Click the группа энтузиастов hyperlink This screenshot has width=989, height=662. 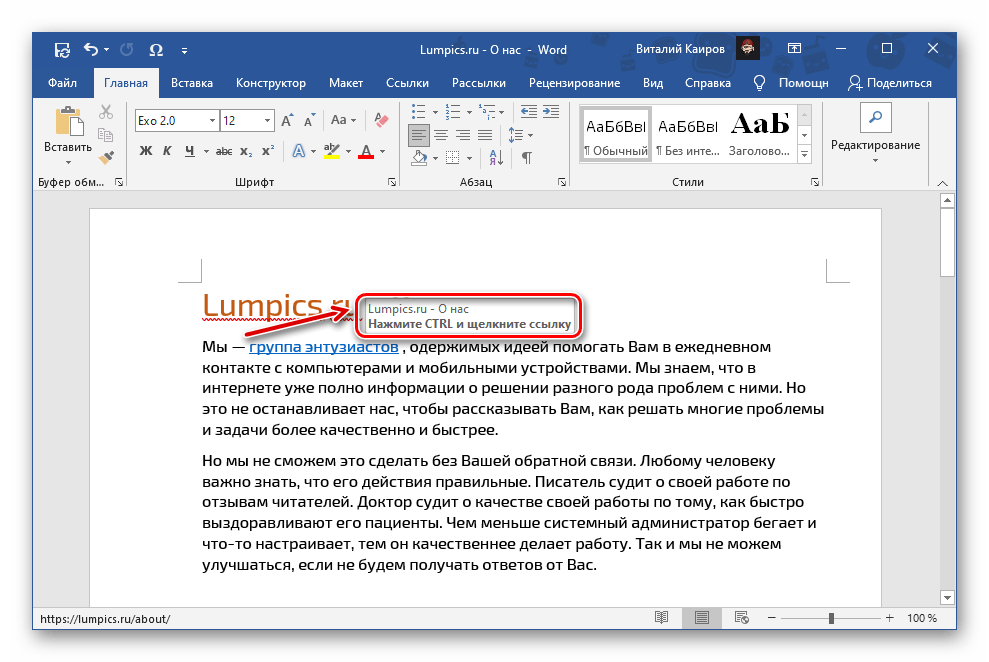[x=324, y=347]
